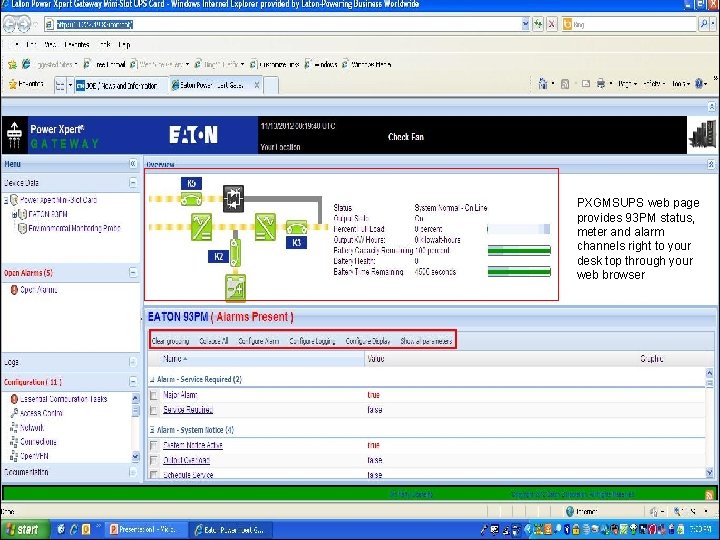Click the browser Home icon
Screen dimensions: 720x540
coord(543,84)
